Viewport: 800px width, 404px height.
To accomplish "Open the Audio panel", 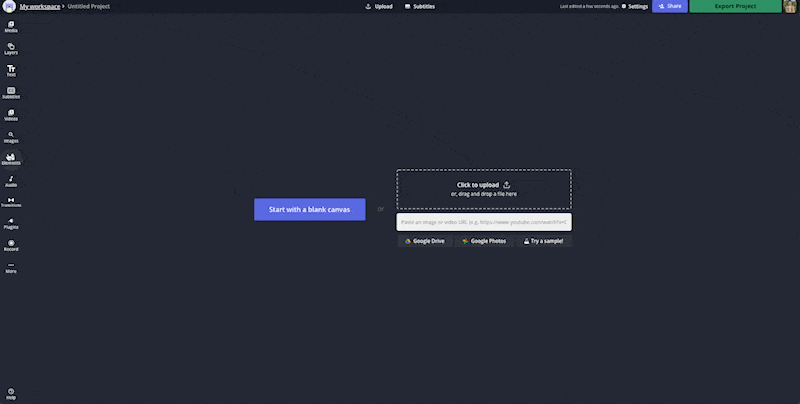I will point(11,181).
